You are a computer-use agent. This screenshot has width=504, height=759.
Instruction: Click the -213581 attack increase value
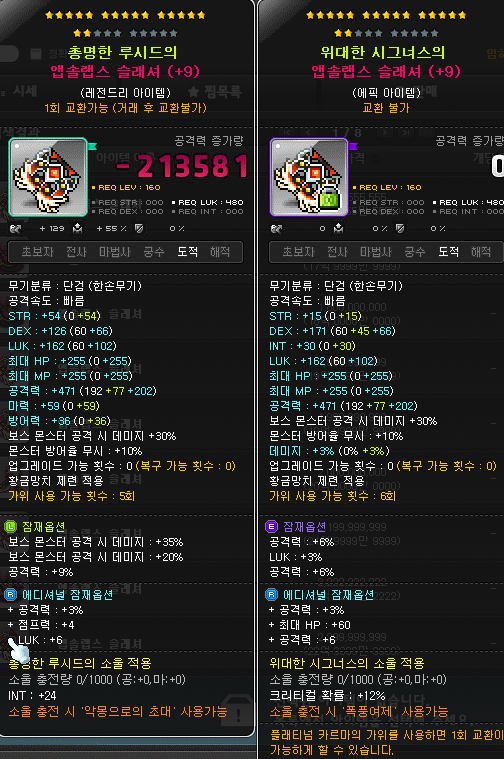(x=183, y=167)
